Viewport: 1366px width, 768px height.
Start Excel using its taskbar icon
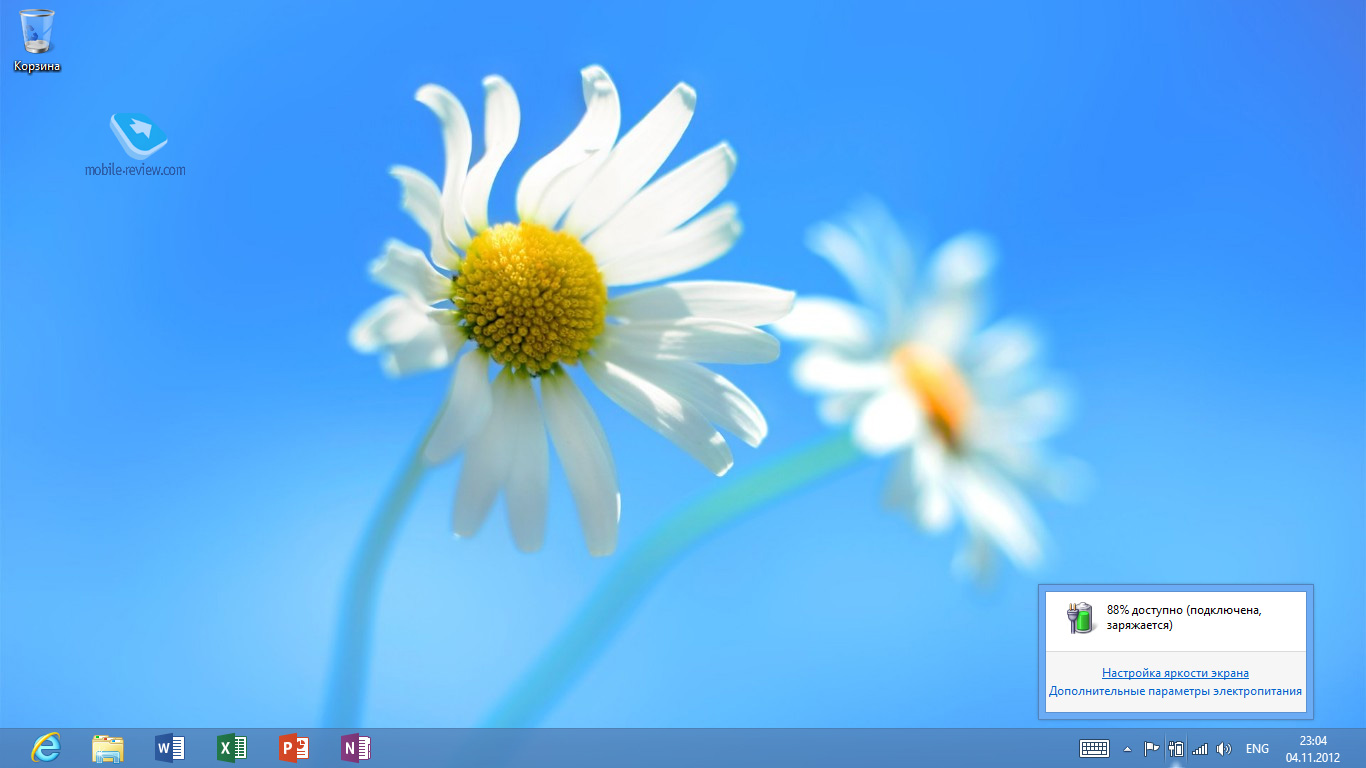232,748
